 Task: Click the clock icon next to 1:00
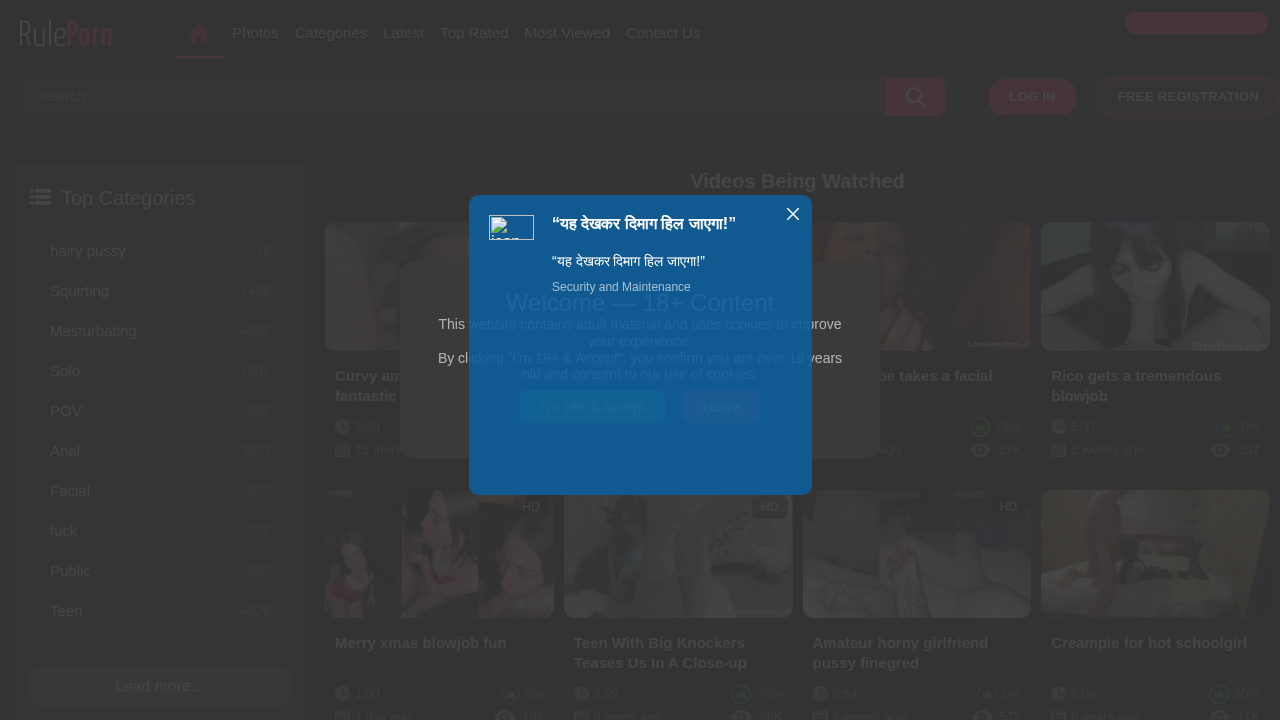(x=343, y=694)
